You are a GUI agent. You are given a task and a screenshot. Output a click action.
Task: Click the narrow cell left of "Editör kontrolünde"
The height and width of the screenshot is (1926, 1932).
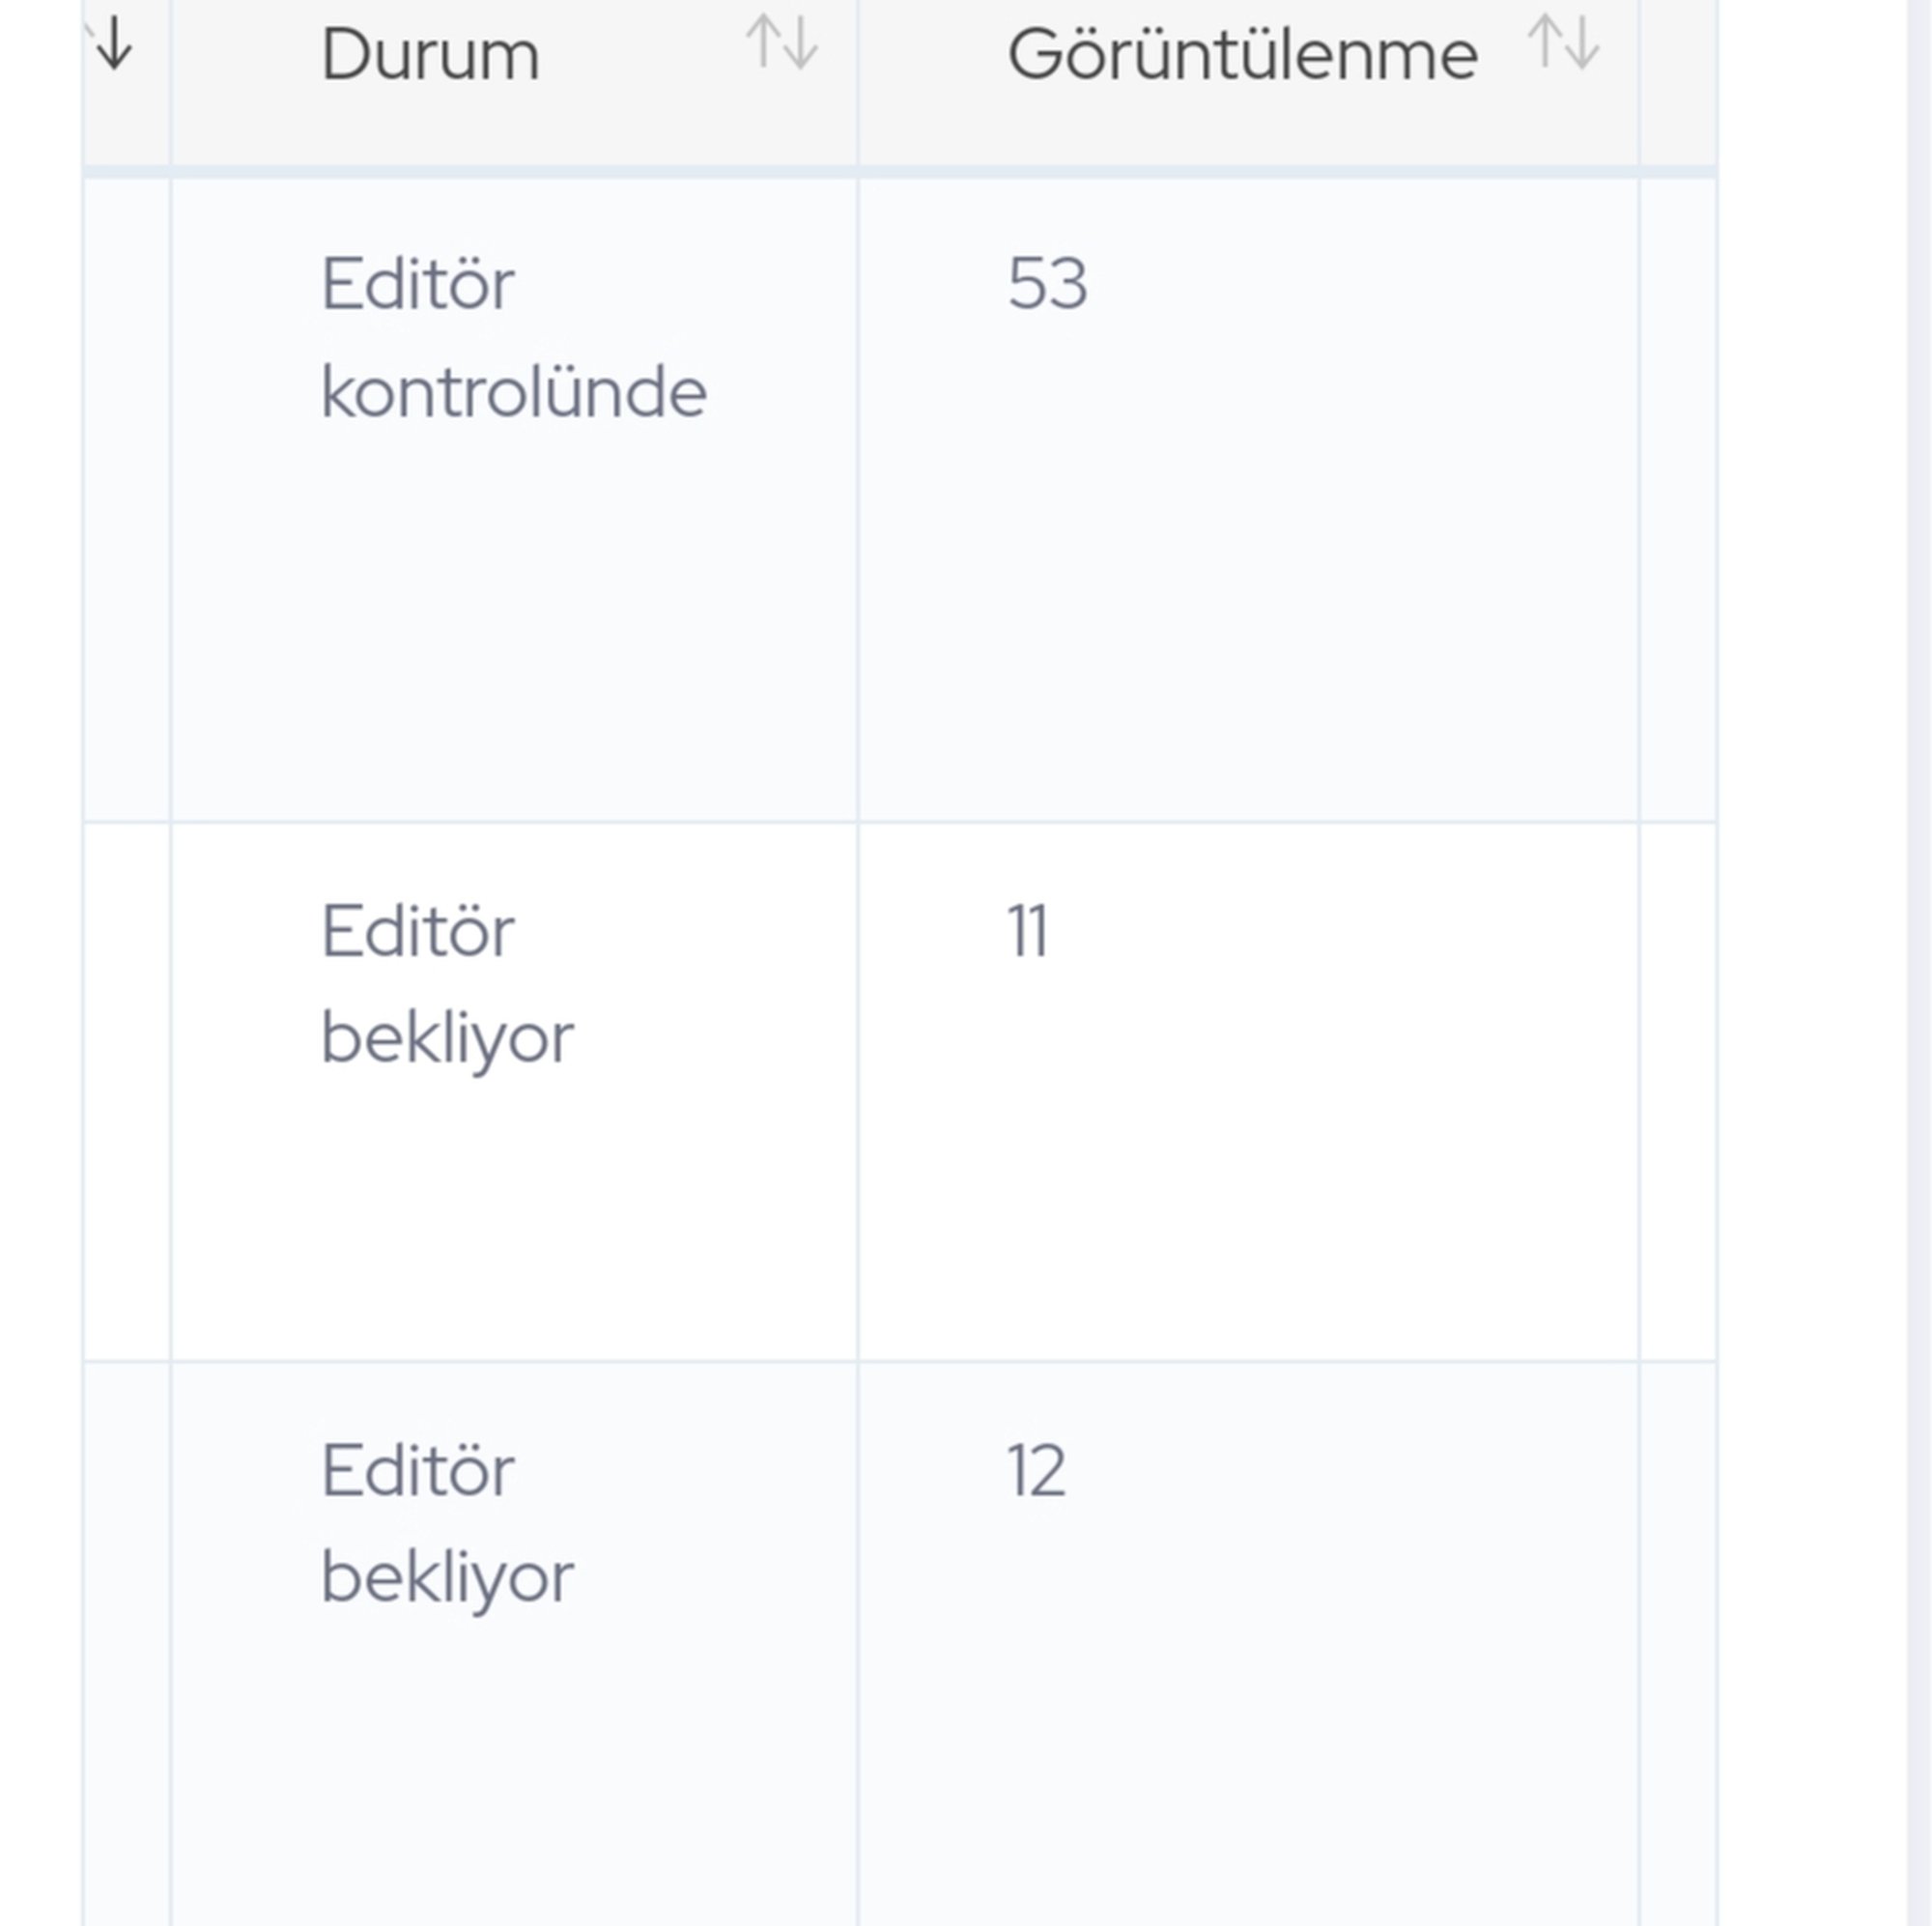pos(127,500)
